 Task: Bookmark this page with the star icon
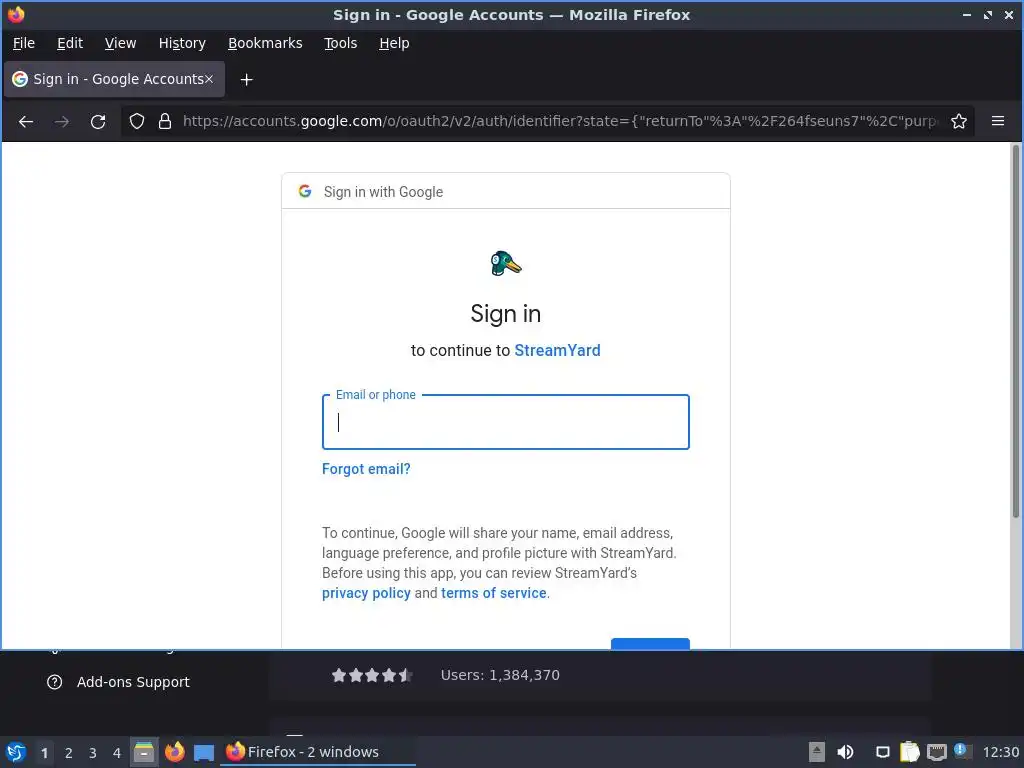[x=959, y=121]
